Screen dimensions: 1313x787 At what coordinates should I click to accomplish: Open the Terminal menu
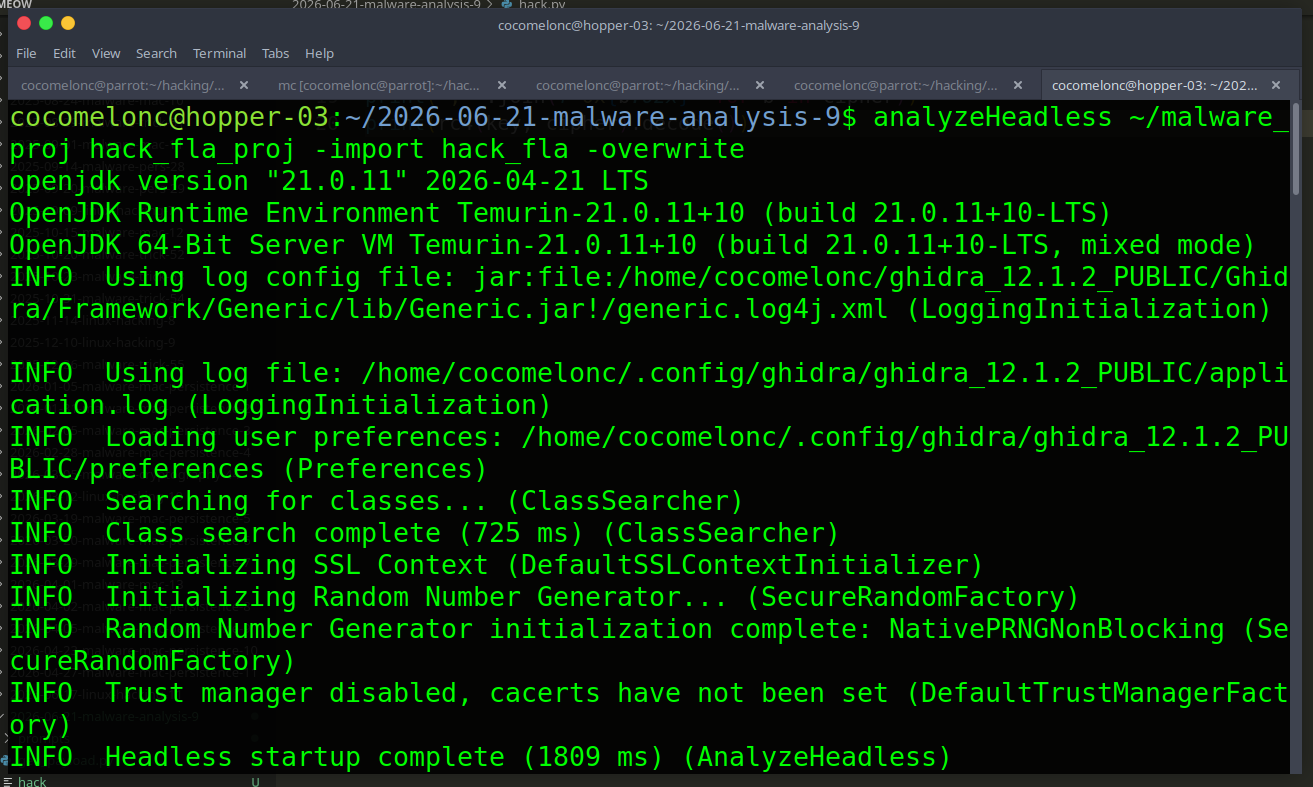pyautogui.click(x=219, y=53)
